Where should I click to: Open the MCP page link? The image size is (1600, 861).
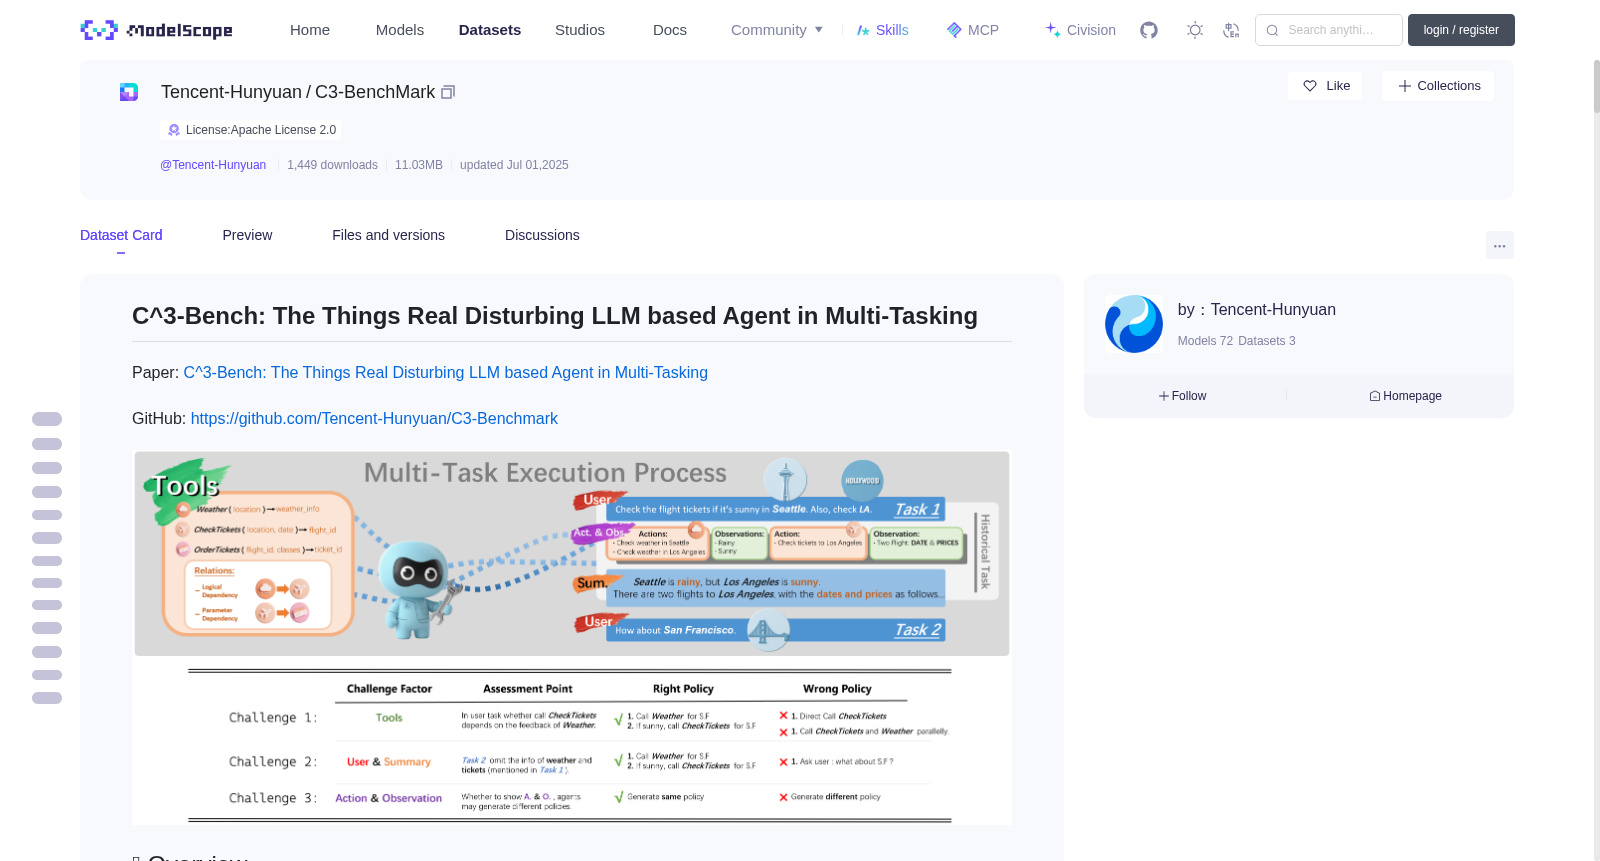[973, 30]
